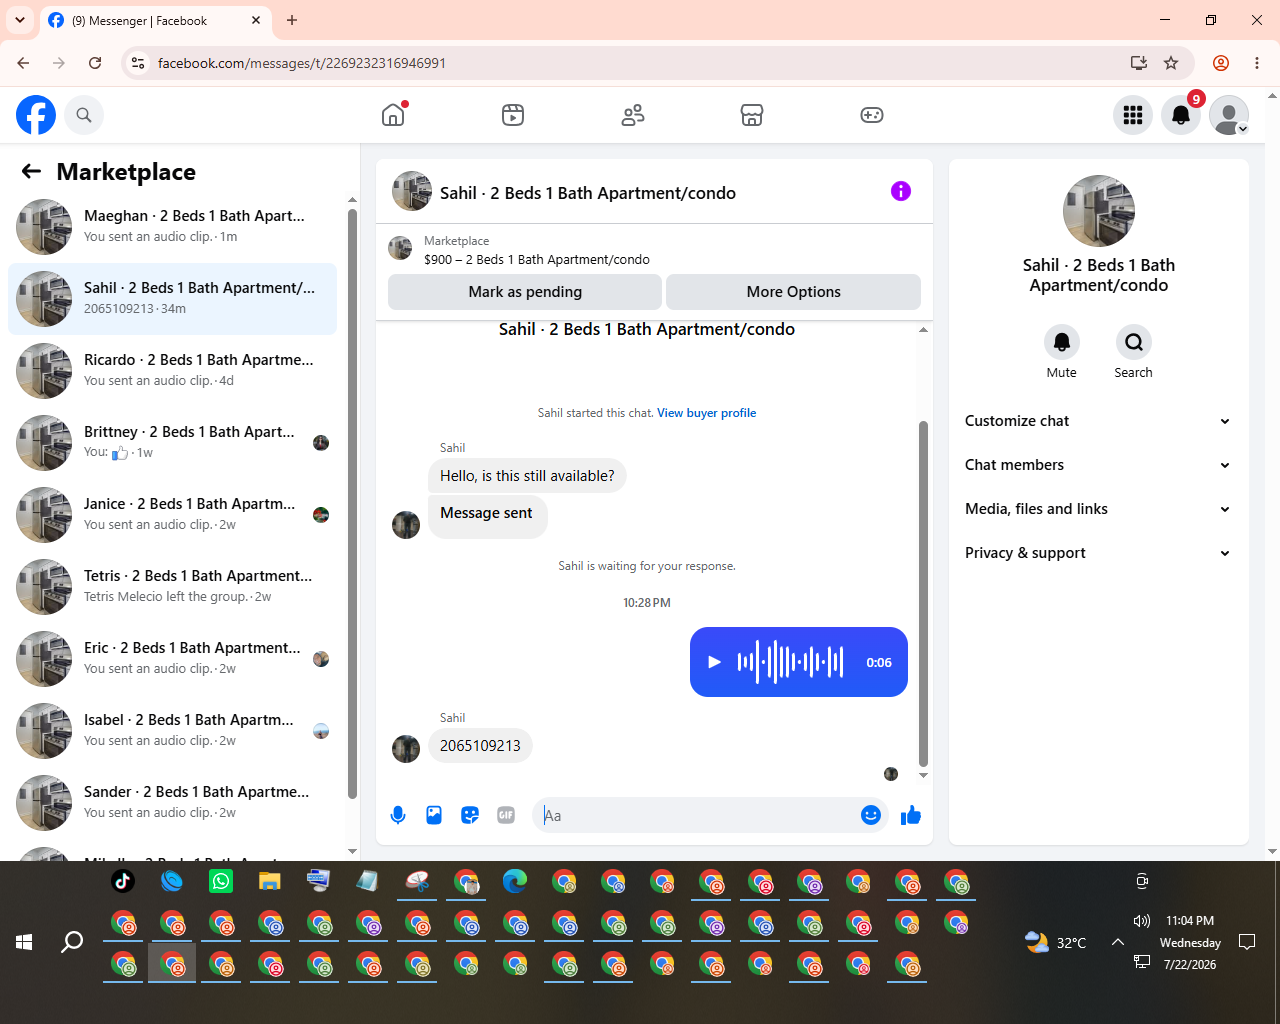Open WhatsApp from the taskbar
This screenshot has height=1024, width=1280.
[221, 881]
